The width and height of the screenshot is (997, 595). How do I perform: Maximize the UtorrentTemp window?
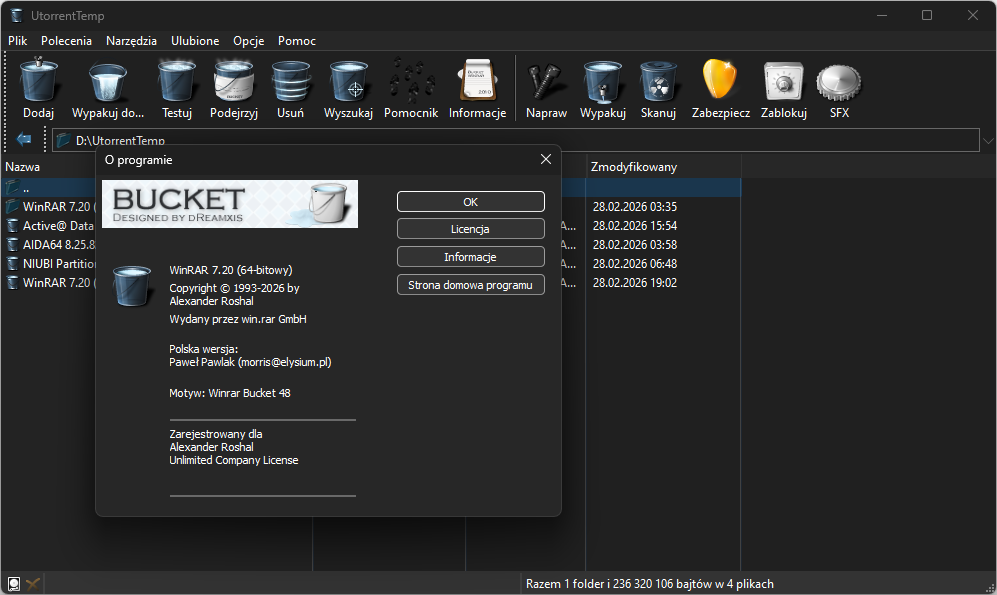pos(927,15)
